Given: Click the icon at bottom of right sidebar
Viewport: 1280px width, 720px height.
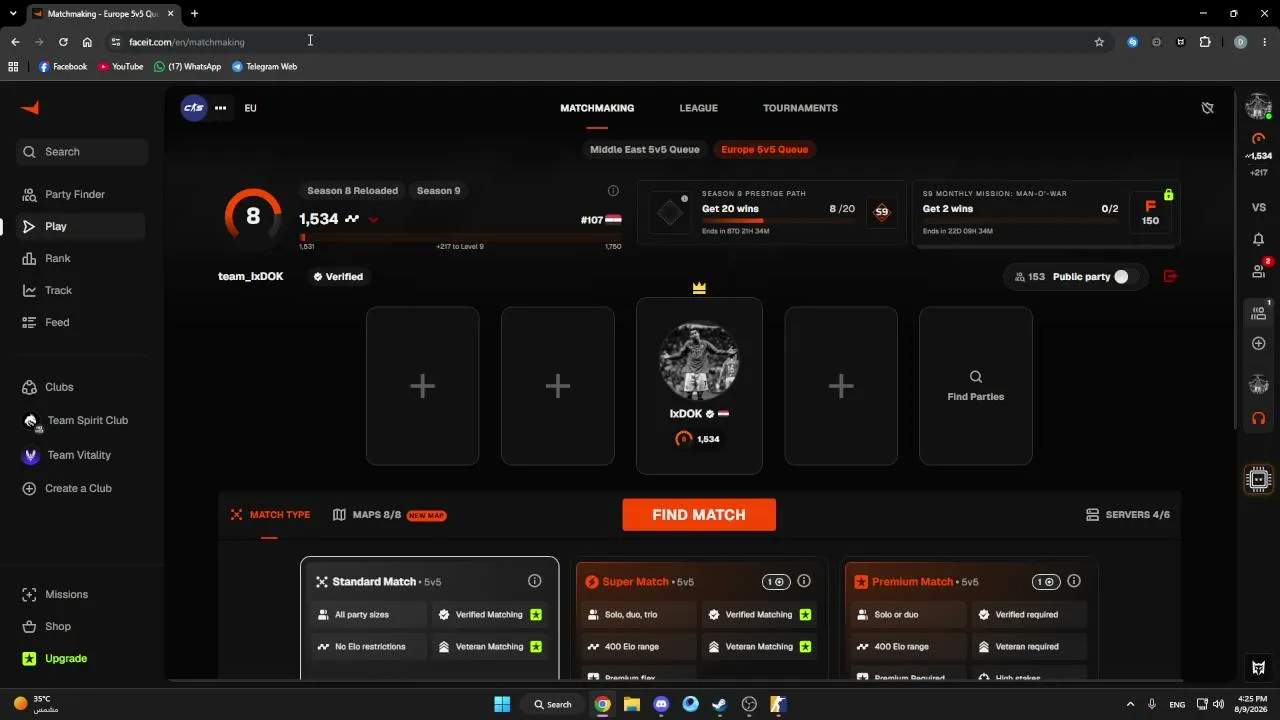Looking at the screenshot, I should click(1259, 668).
